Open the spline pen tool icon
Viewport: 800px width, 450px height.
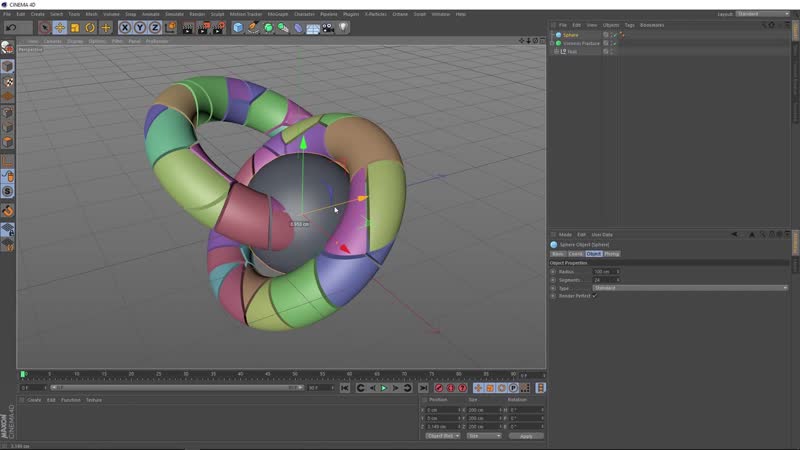click(253, 28)
